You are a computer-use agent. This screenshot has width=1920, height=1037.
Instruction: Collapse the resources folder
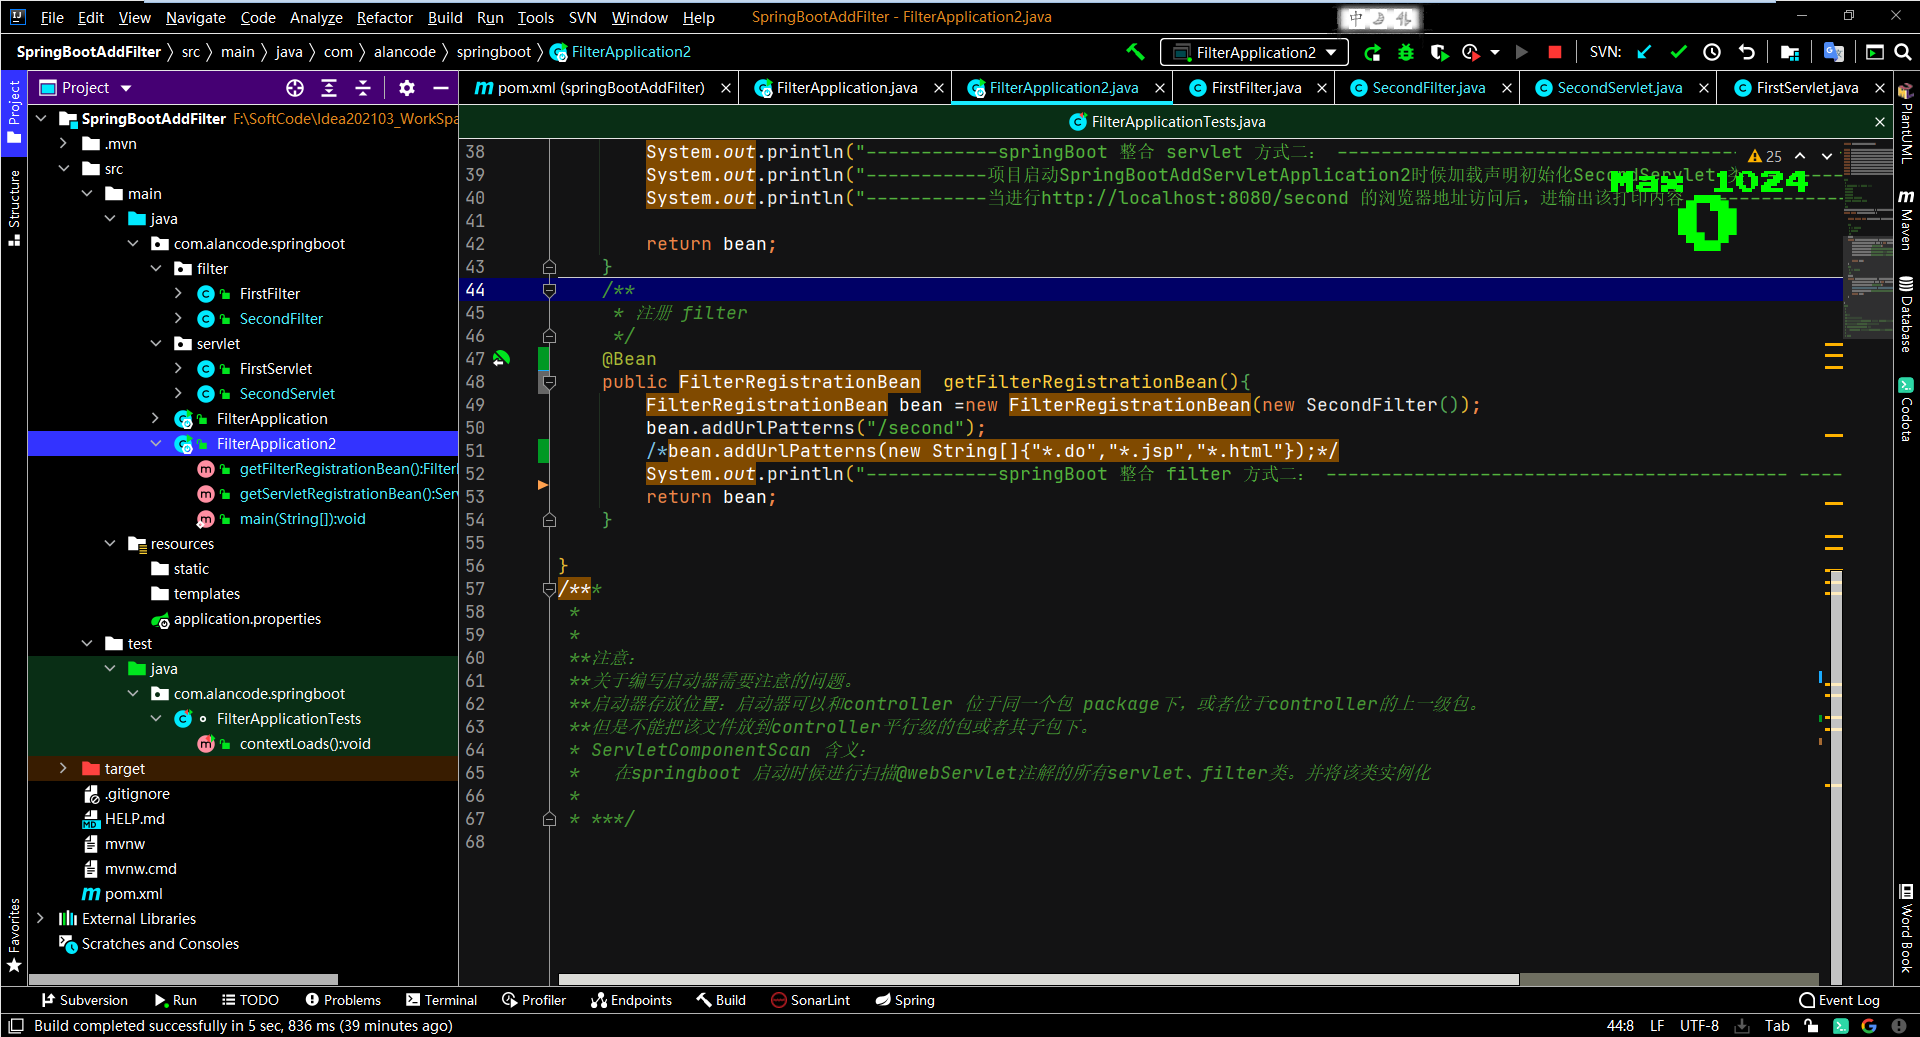110,544
